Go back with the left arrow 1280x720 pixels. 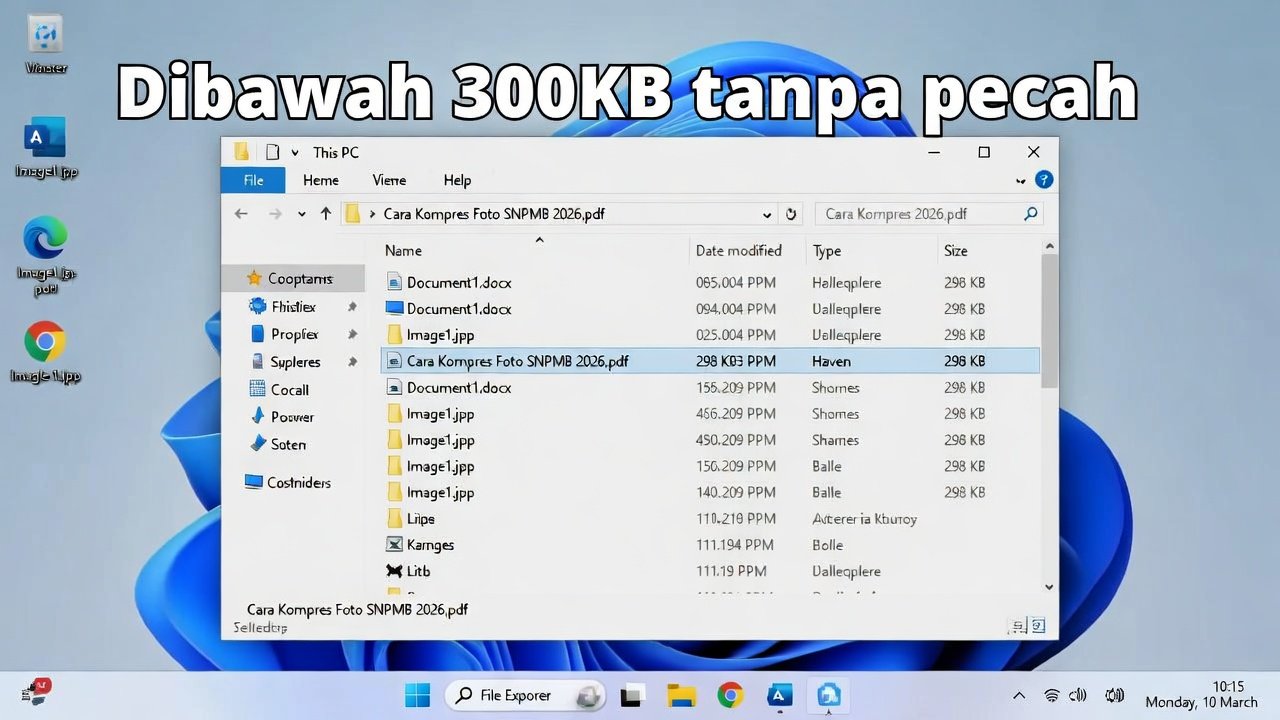pyautogui.click(x=241, y=213)
